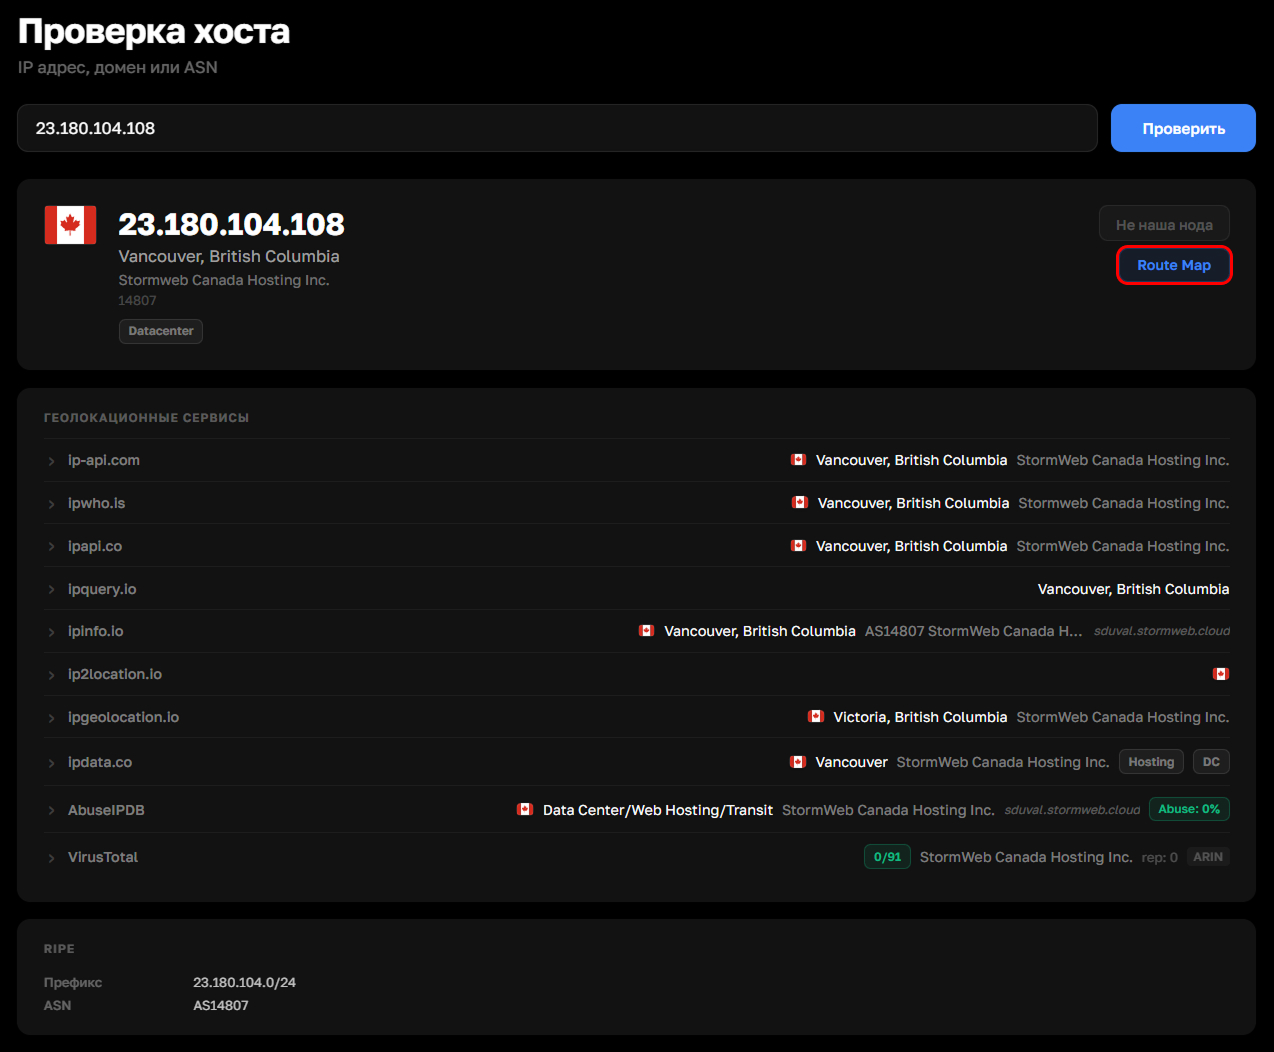Click the ASN value AS14807

220,1005
